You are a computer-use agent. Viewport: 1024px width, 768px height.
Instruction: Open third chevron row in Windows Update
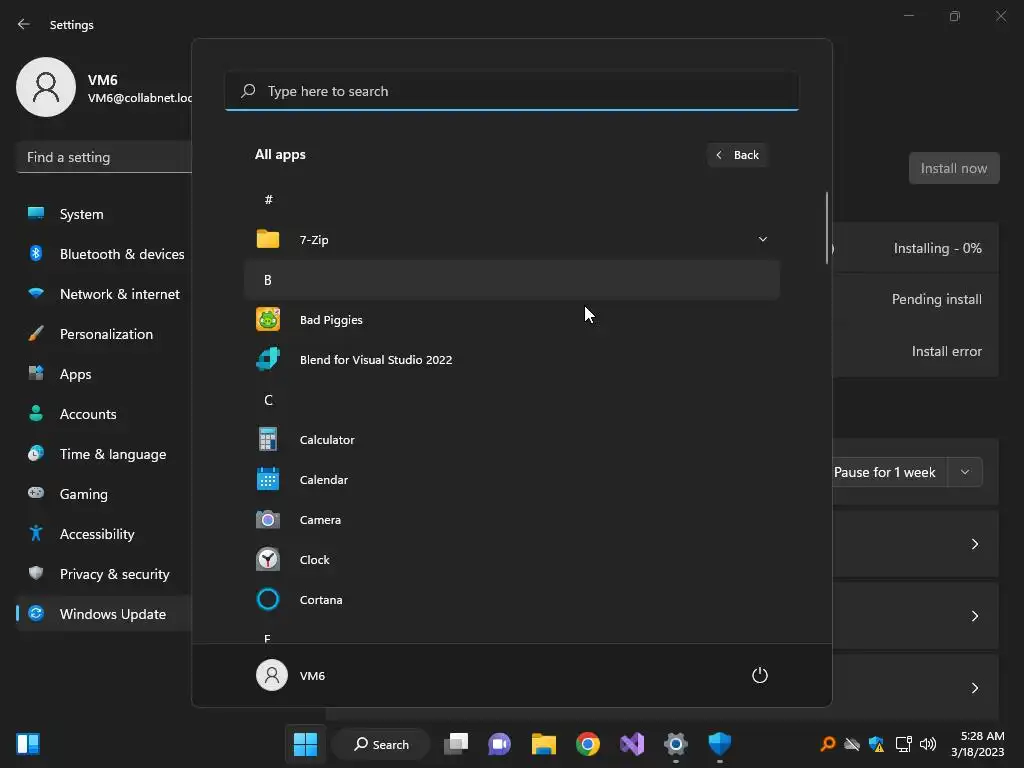click(974, 688)
